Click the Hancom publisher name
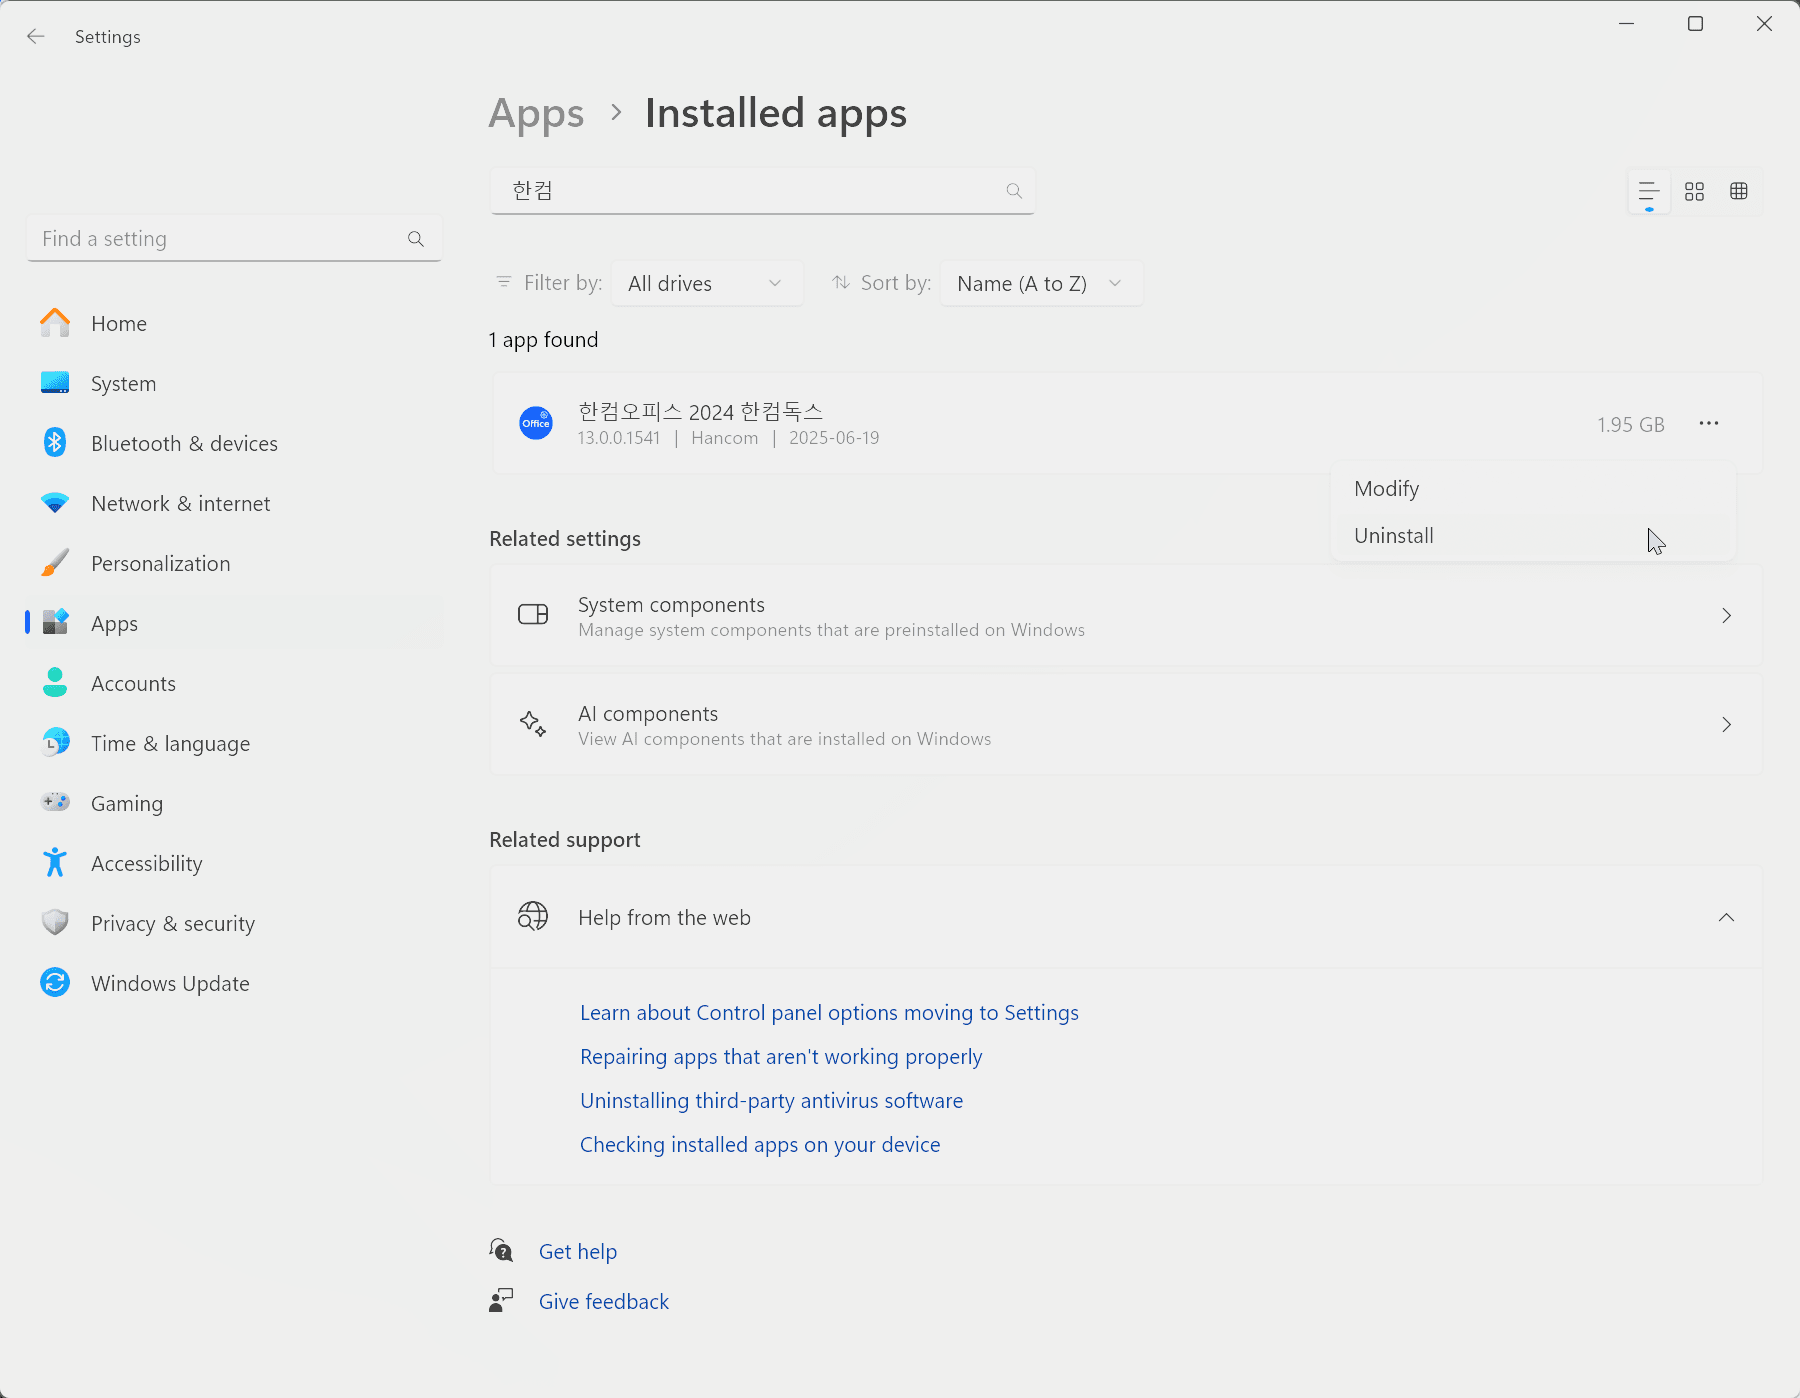The width and height of the screenshot is (1800, 1398). pos(724,438)
